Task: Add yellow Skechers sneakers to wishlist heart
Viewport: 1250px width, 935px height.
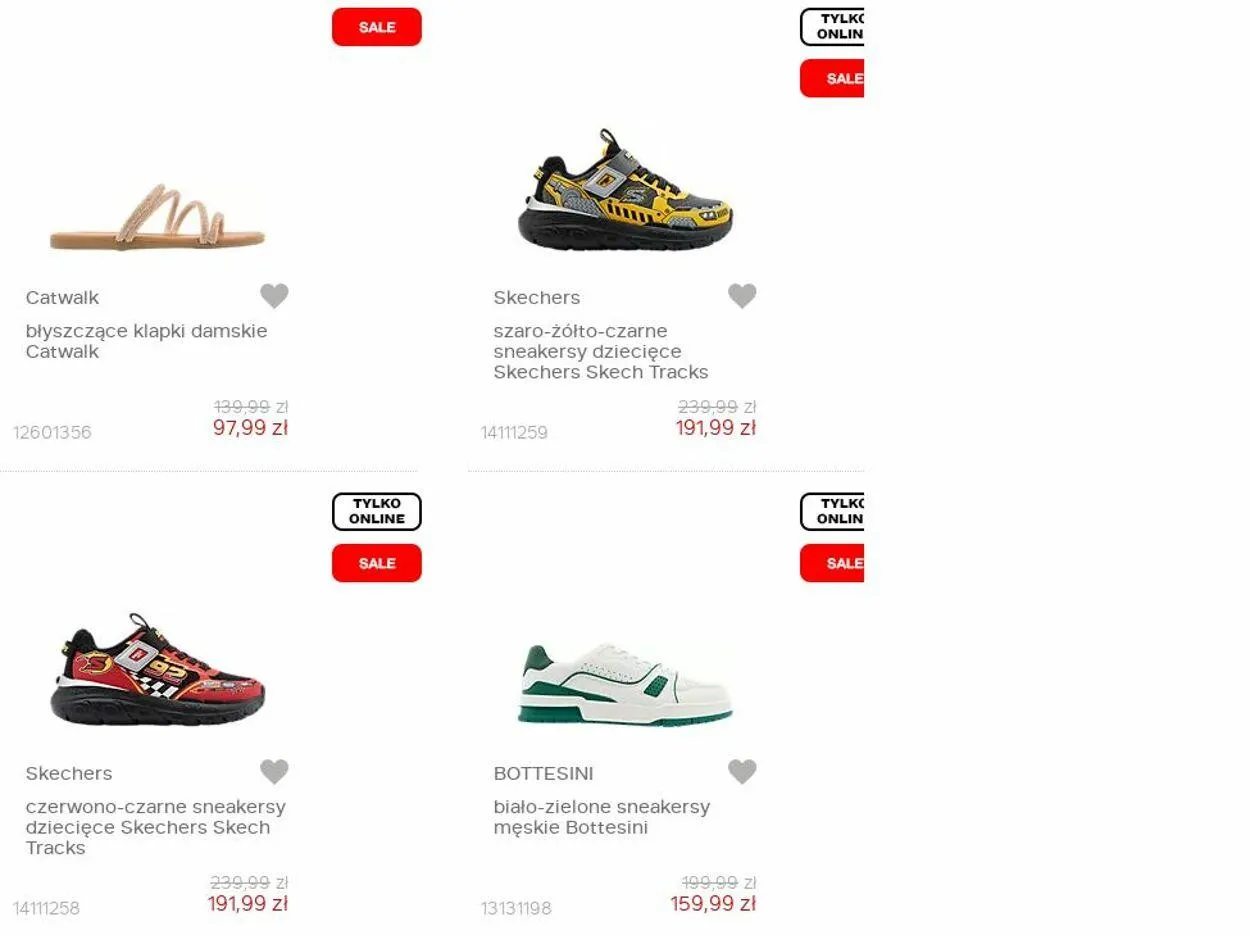Action: [742, 296]
